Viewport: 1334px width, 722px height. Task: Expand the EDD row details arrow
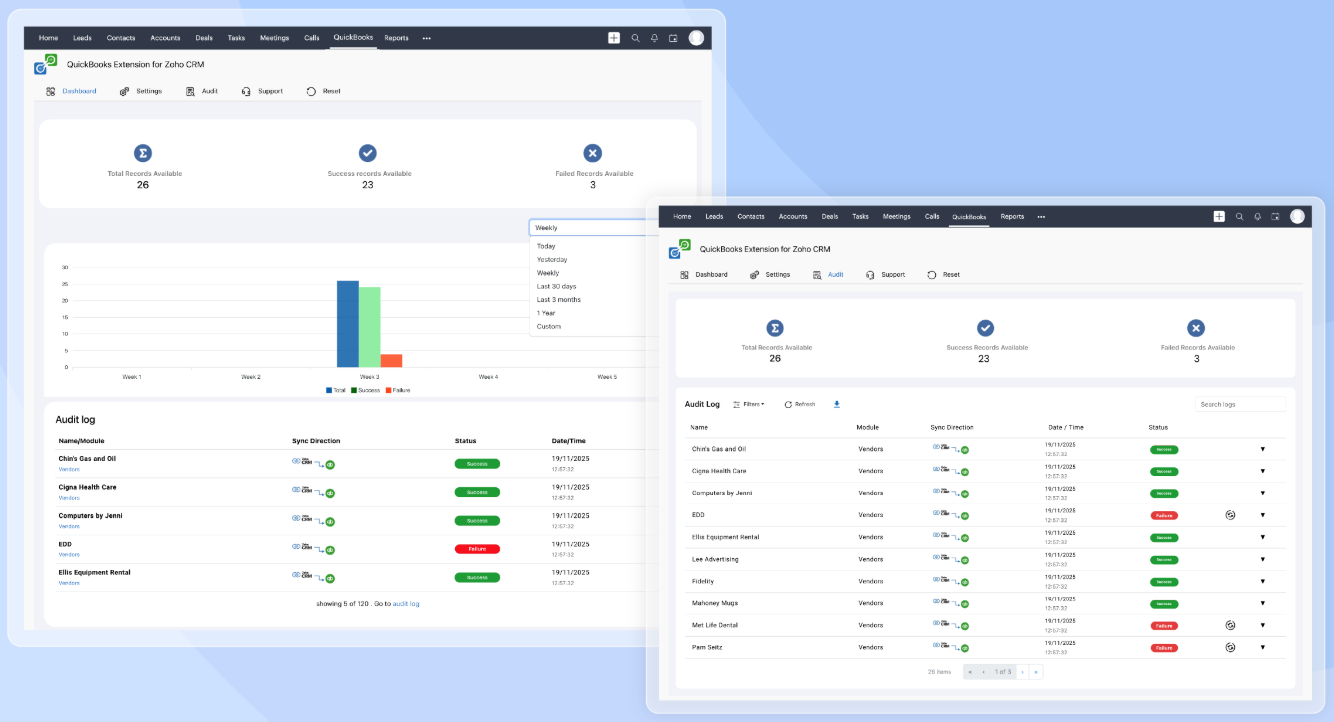coord(1262,515)
